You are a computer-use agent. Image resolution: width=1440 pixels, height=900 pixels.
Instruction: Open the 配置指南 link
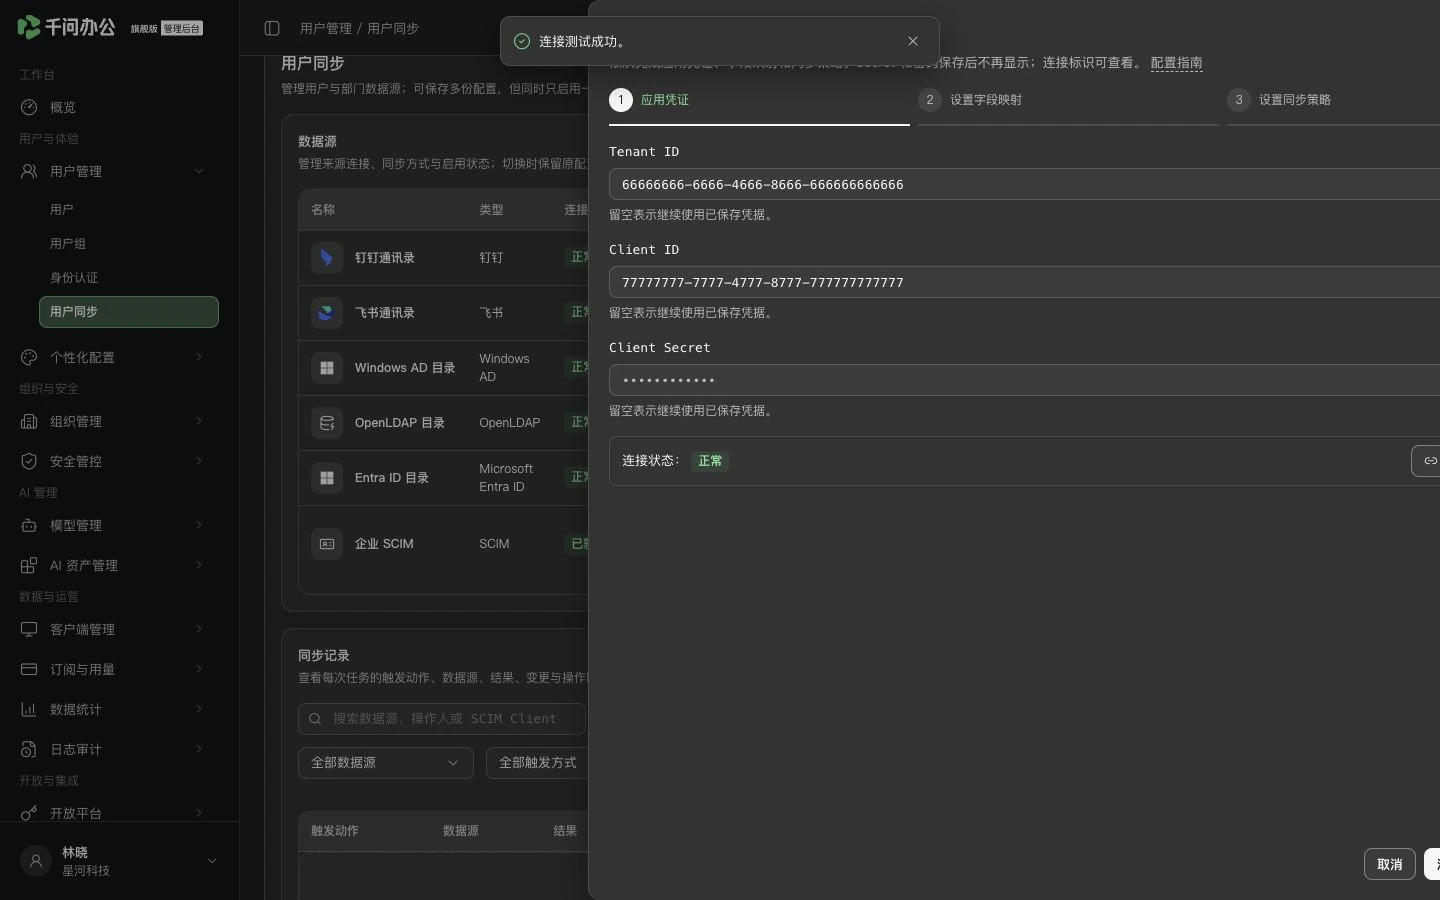click(x=1177, y=63)
